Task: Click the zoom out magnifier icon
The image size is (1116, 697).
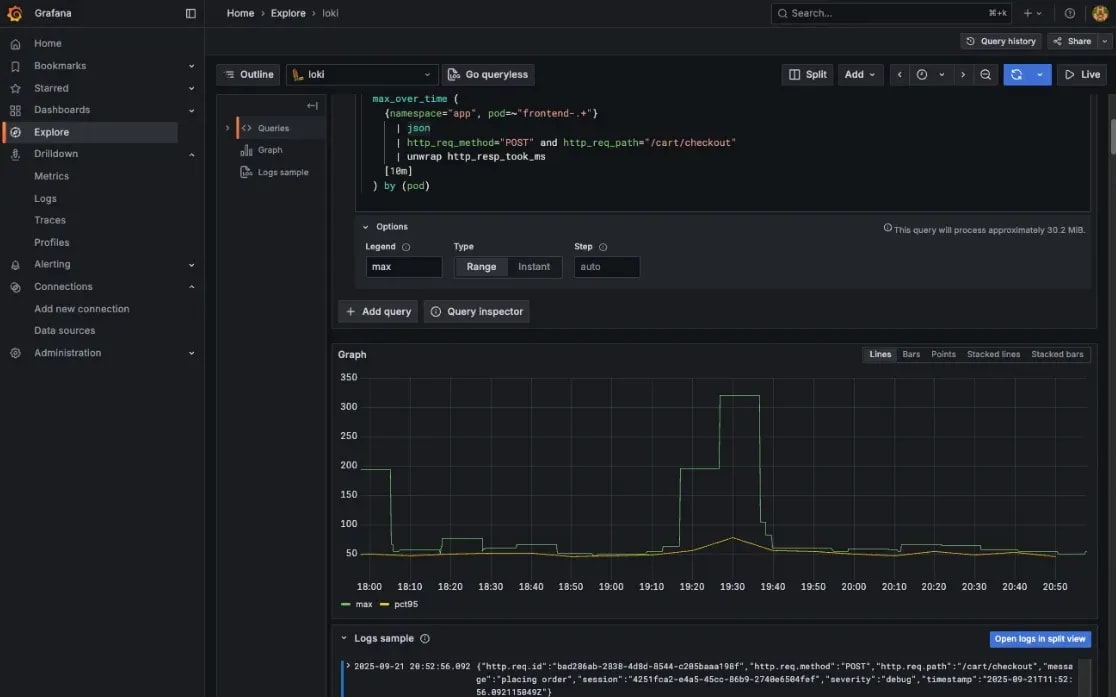Action: tap(985, 74)
